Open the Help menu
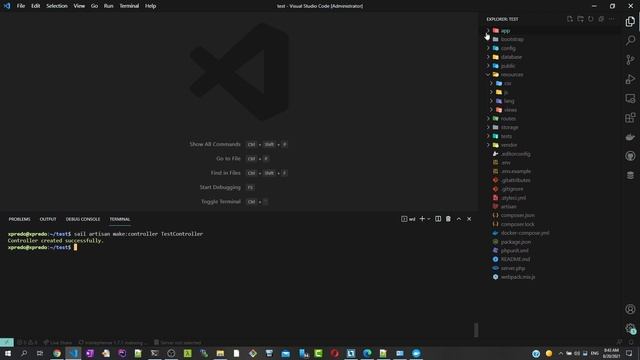Screen dimensions: 640x360 [x=150, y=6]
